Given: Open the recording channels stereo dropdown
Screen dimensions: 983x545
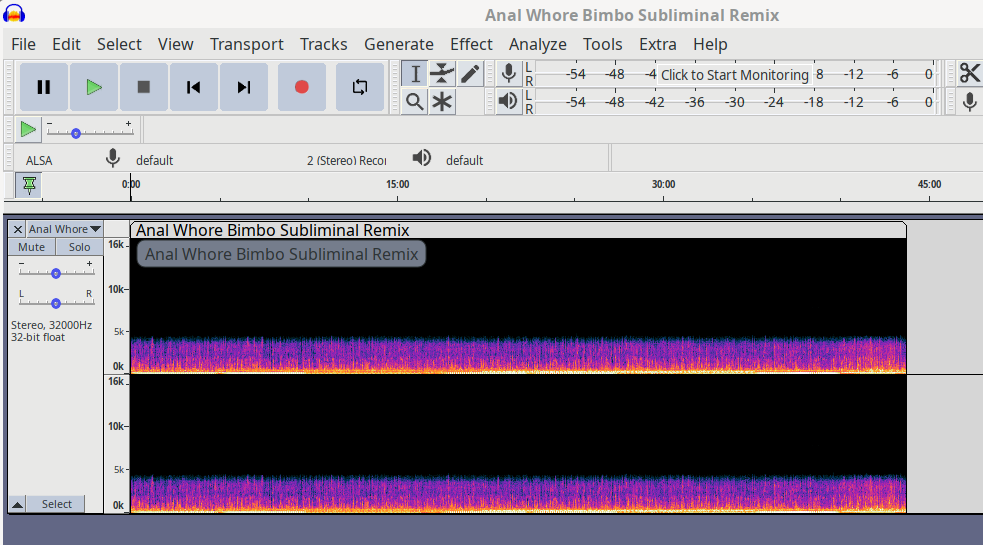Looking at the screenshot, I should [x=346, y=160].
